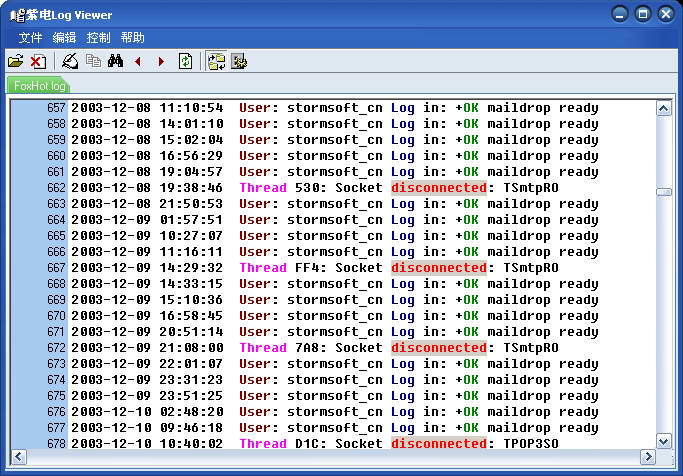Click timestamp 2003-12-08 14:01:10

click(x=147, y=124)
